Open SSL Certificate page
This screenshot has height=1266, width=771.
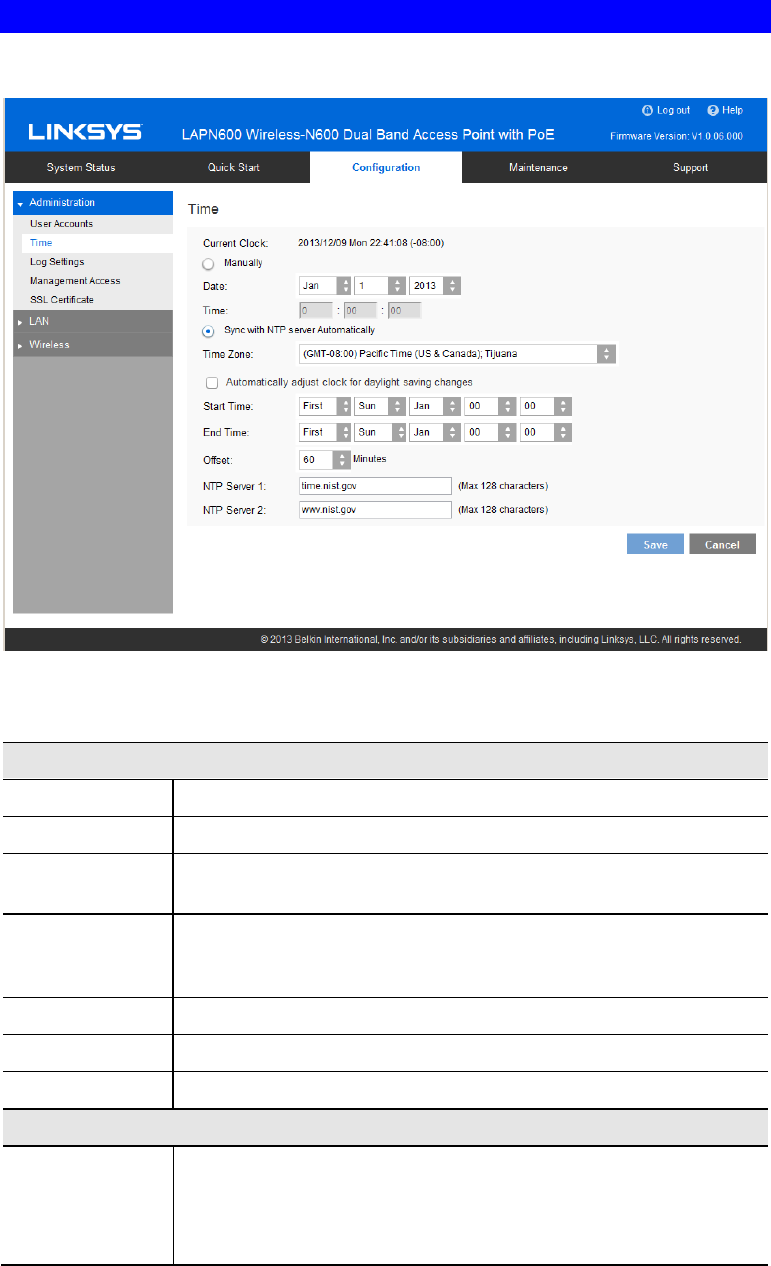pyautogui.click(x=62, y=299)
